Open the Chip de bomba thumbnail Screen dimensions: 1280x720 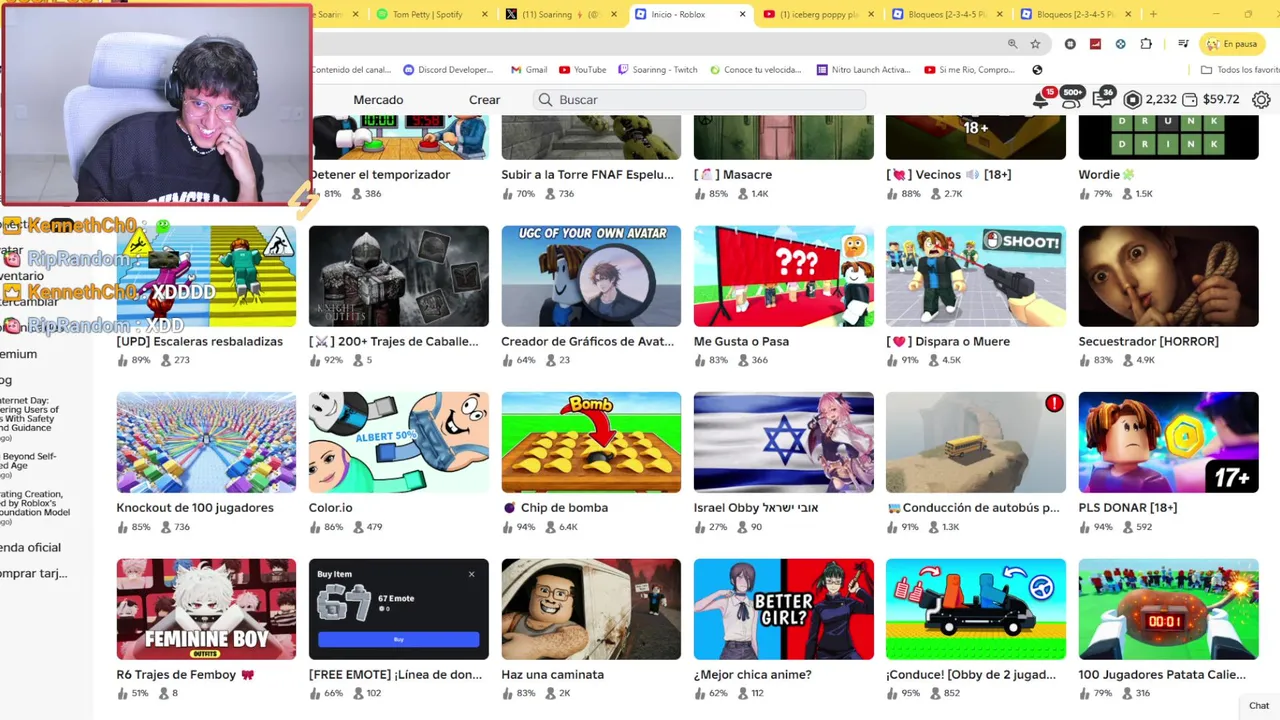[x=591, y=442]
